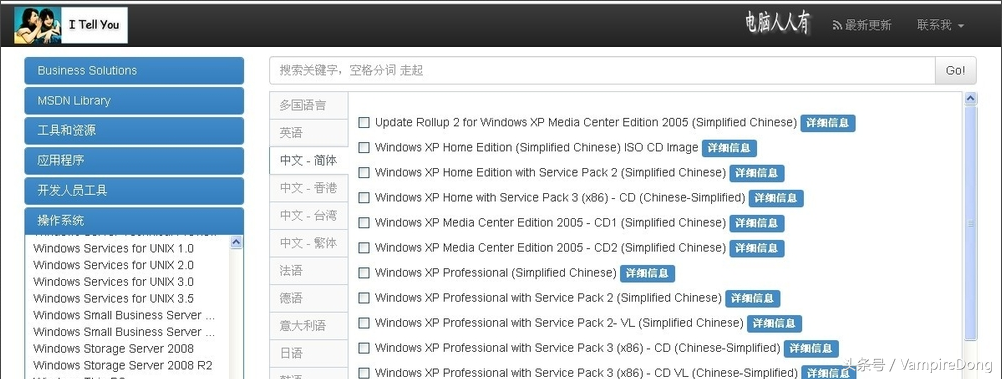Check XP Professional SP3 (x86) - CD checkbox
Viewport: 1002px width, 379px height.
(364, 348)
